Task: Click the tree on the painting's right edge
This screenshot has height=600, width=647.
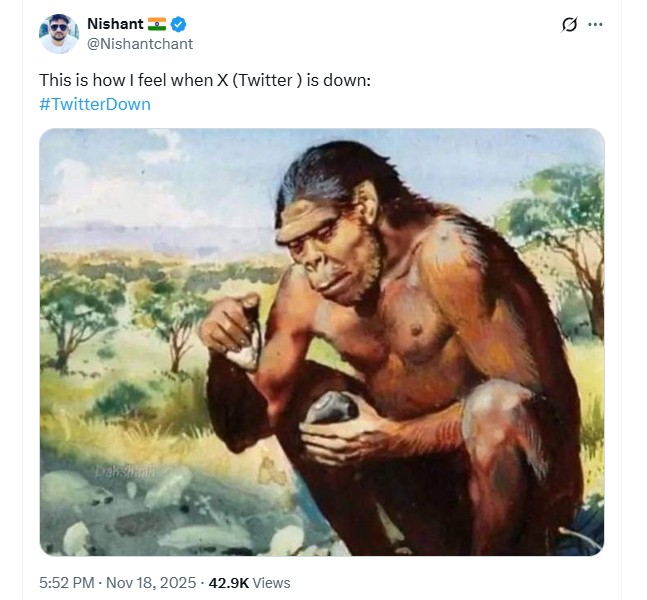Action: coord(560,220)
